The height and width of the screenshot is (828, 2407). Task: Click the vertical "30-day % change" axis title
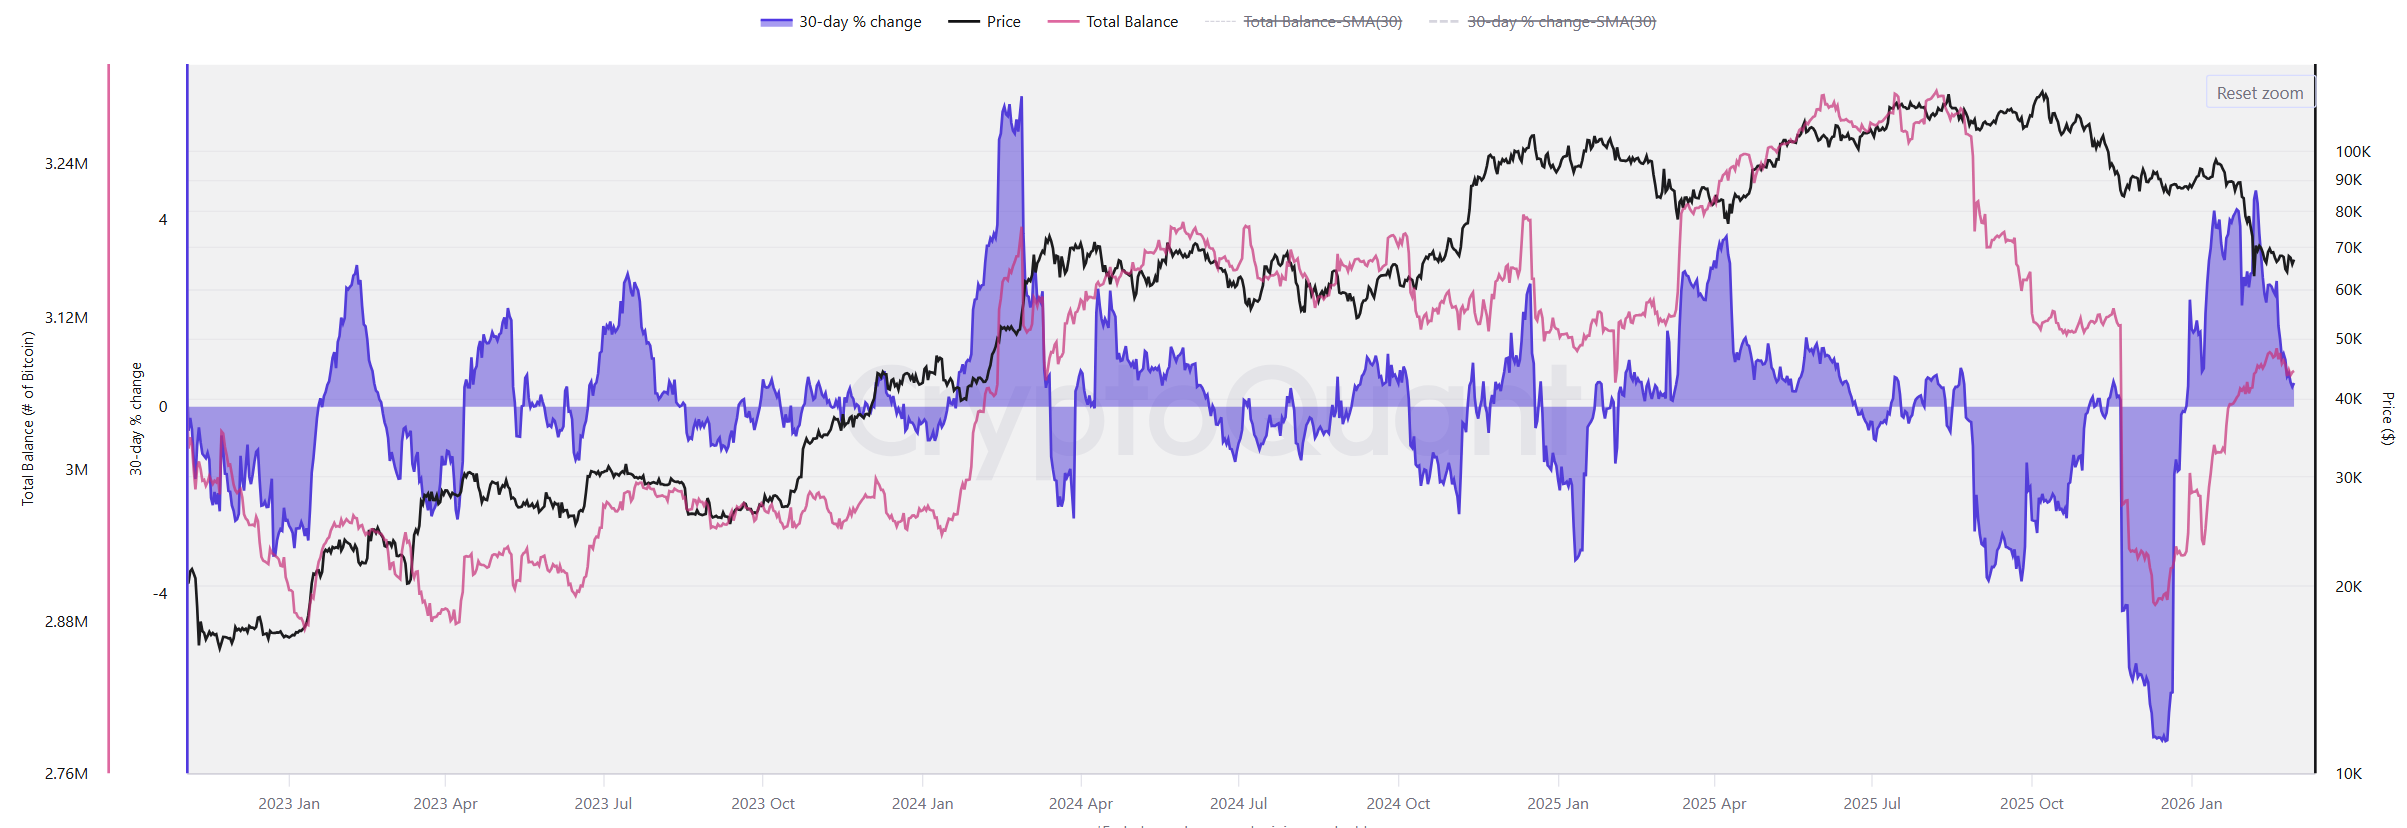pos(136,418)
